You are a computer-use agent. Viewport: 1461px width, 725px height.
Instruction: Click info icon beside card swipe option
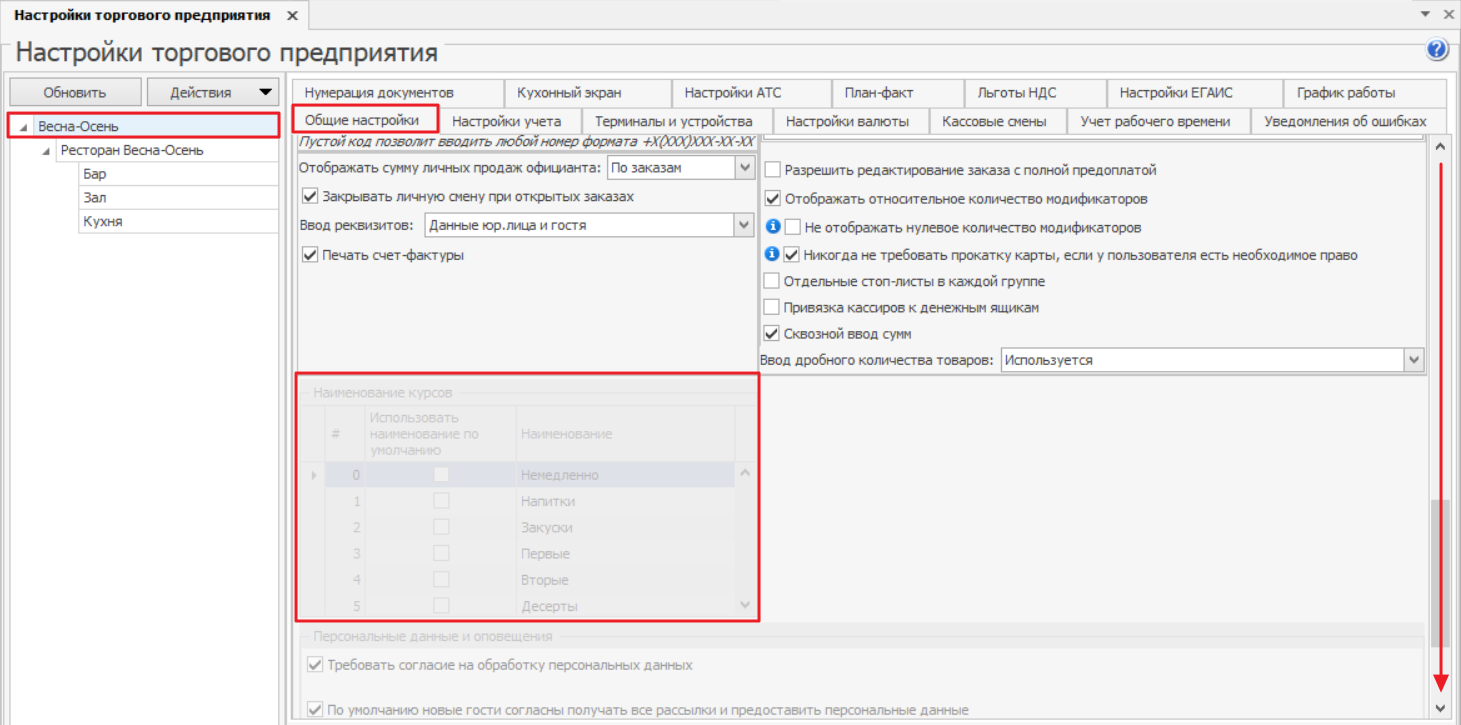tap(772, 254)
